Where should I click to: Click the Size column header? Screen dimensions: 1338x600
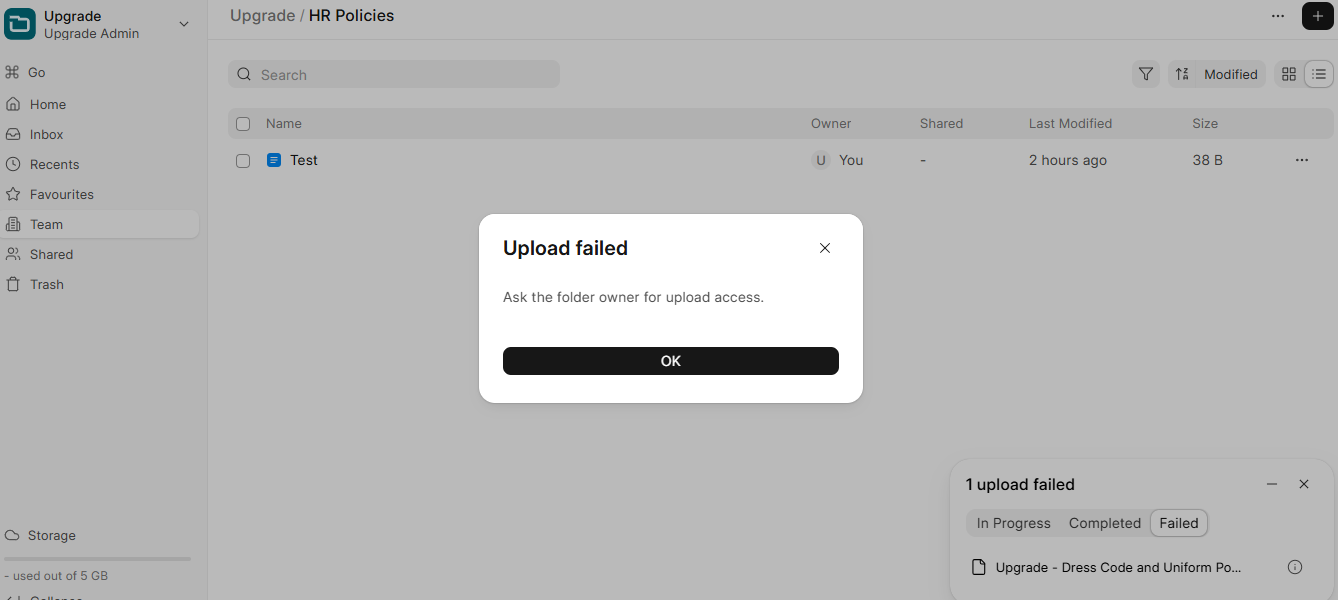click(x=1205, y=124)
